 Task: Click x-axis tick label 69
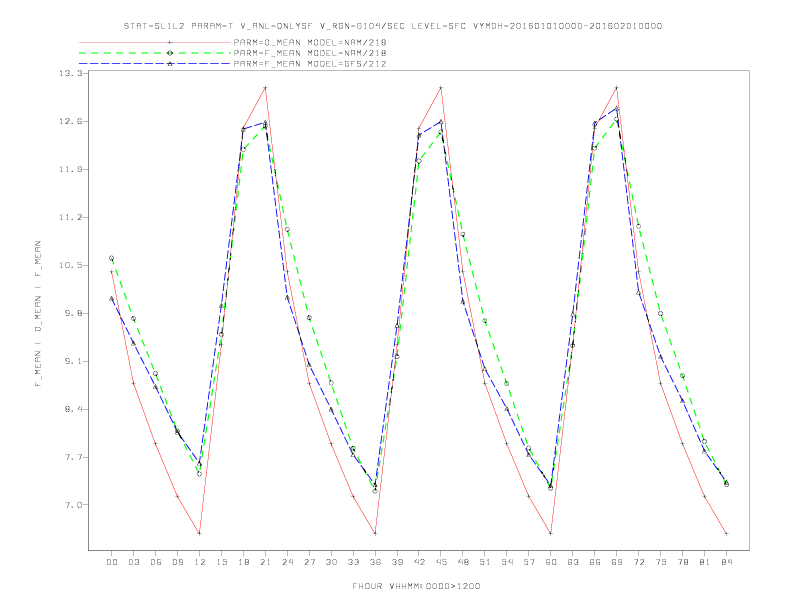coord(617,562)
